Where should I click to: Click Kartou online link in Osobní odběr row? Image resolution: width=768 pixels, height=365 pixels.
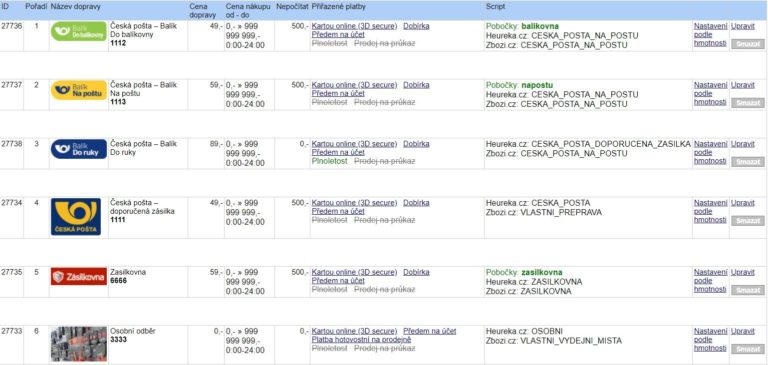click(x=354, y=331)
